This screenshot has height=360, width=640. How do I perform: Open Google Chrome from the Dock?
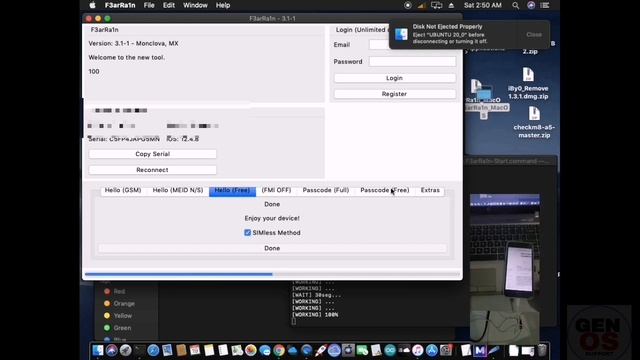point(279,351)
